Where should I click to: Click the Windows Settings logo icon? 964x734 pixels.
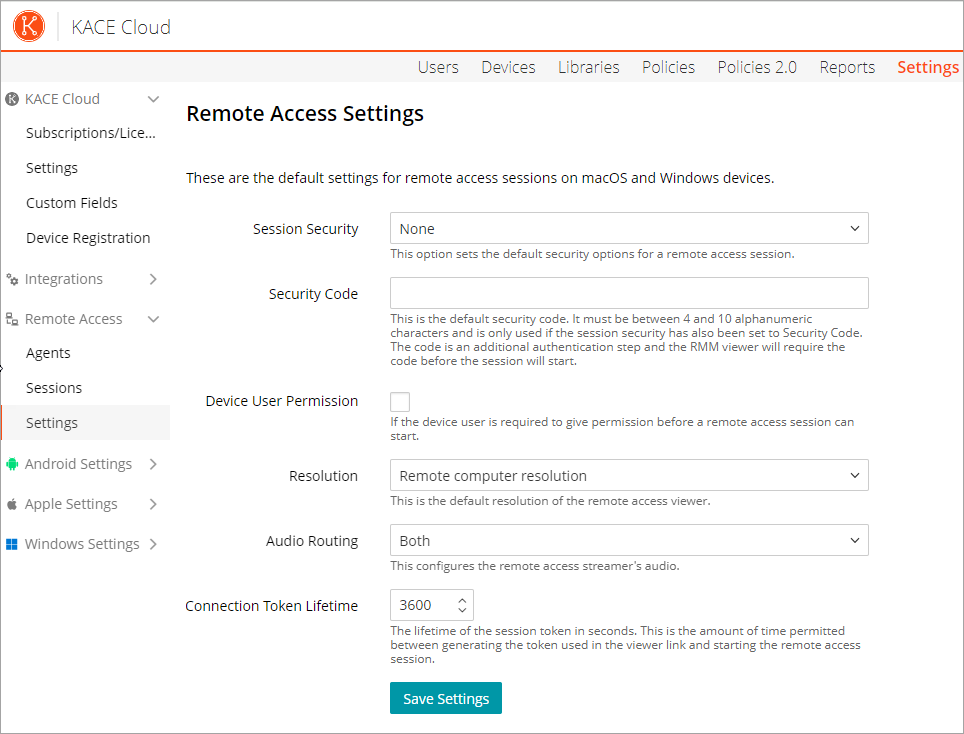pyautogui.click(x=12, y=544)
